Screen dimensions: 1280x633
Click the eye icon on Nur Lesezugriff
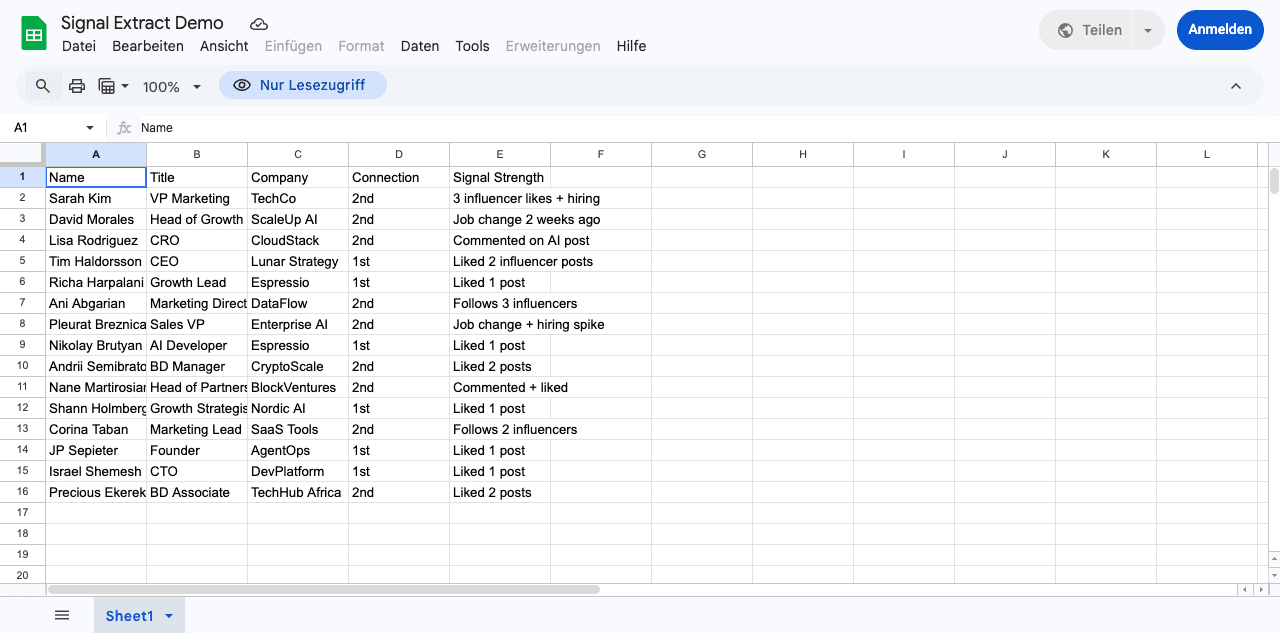click(241, 85)
